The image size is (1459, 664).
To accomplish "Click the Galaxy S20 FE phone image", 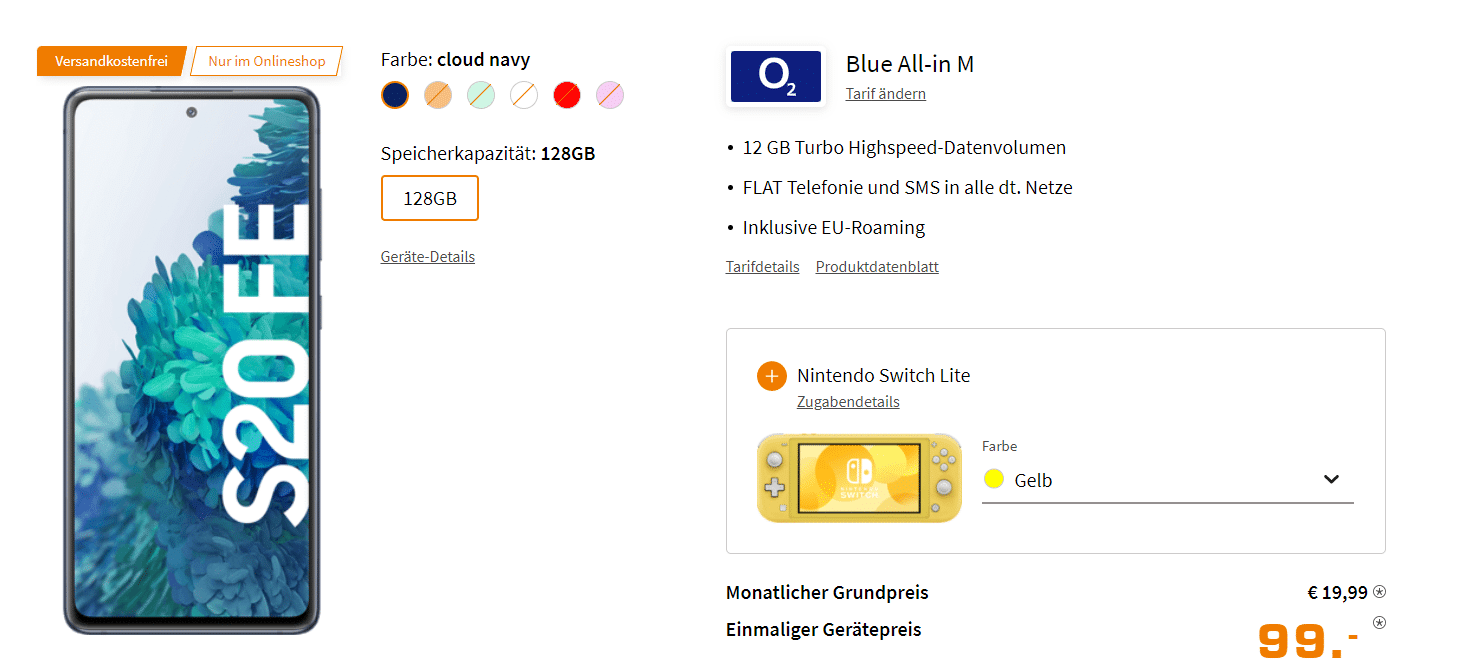I will pos(192,360).
